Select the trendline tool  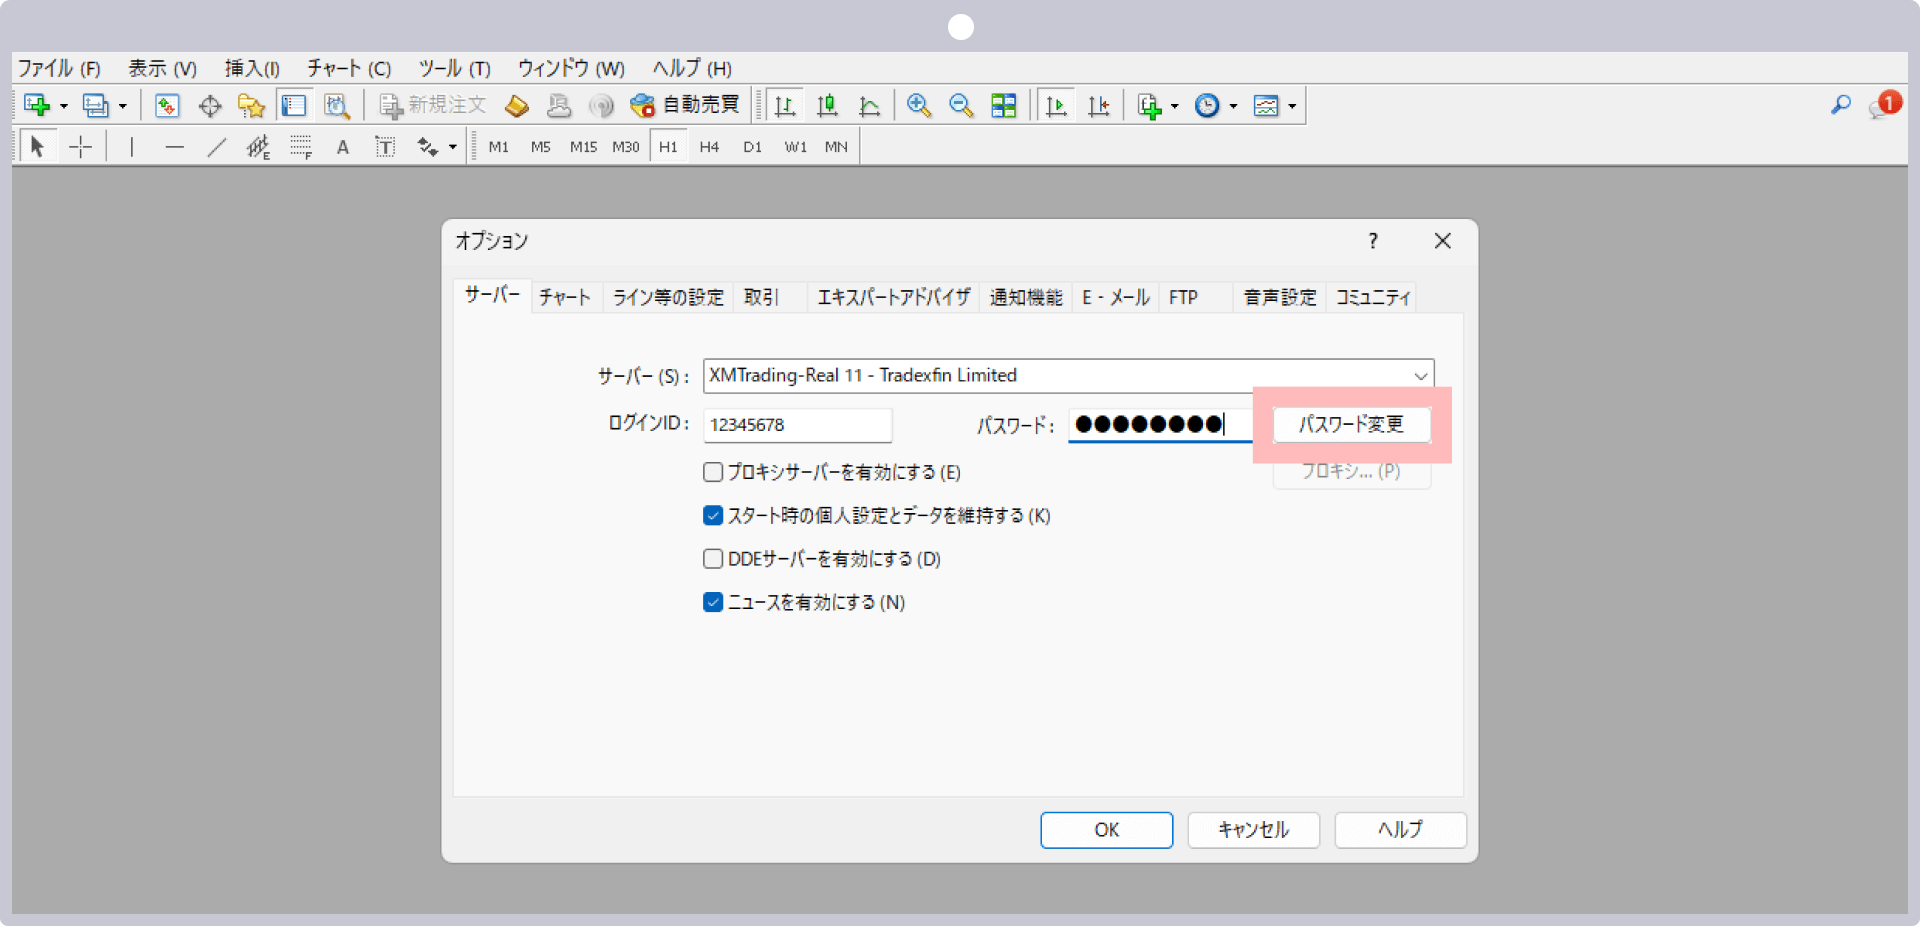coord(216,147)
